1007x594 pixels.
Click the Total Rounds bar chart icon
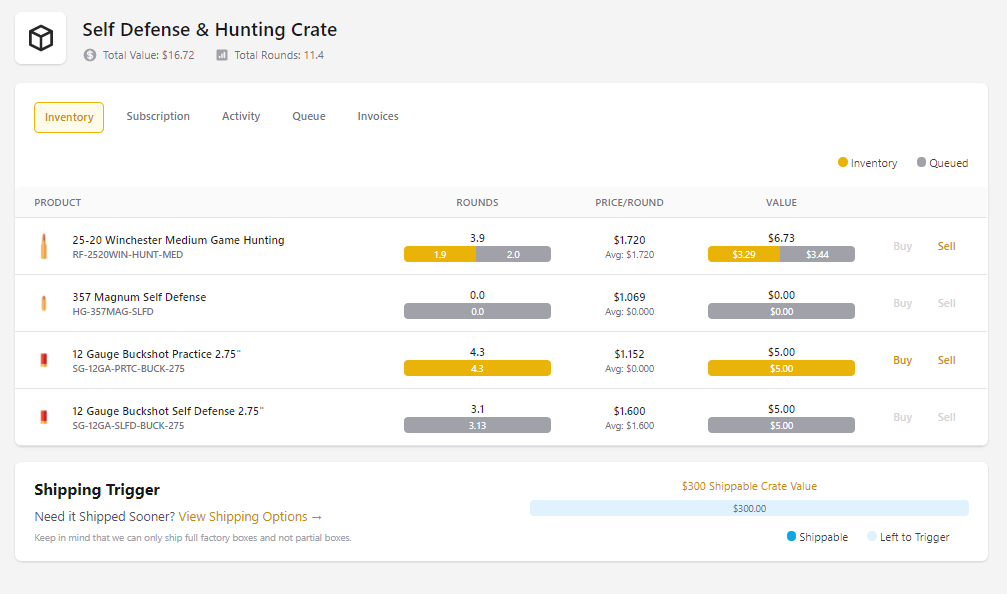pyautogui.click(x=222, y=55)
